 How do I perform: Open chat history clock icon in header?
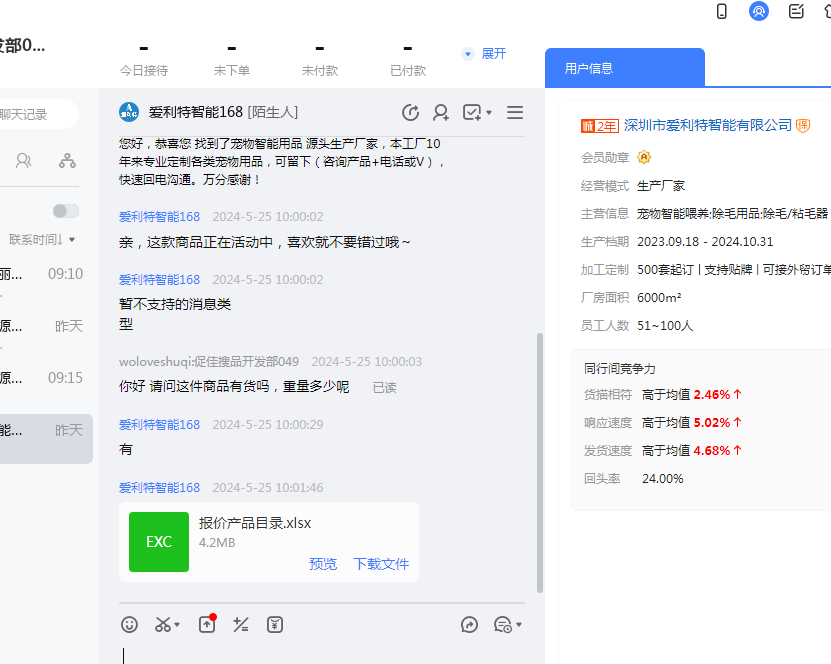410,113
